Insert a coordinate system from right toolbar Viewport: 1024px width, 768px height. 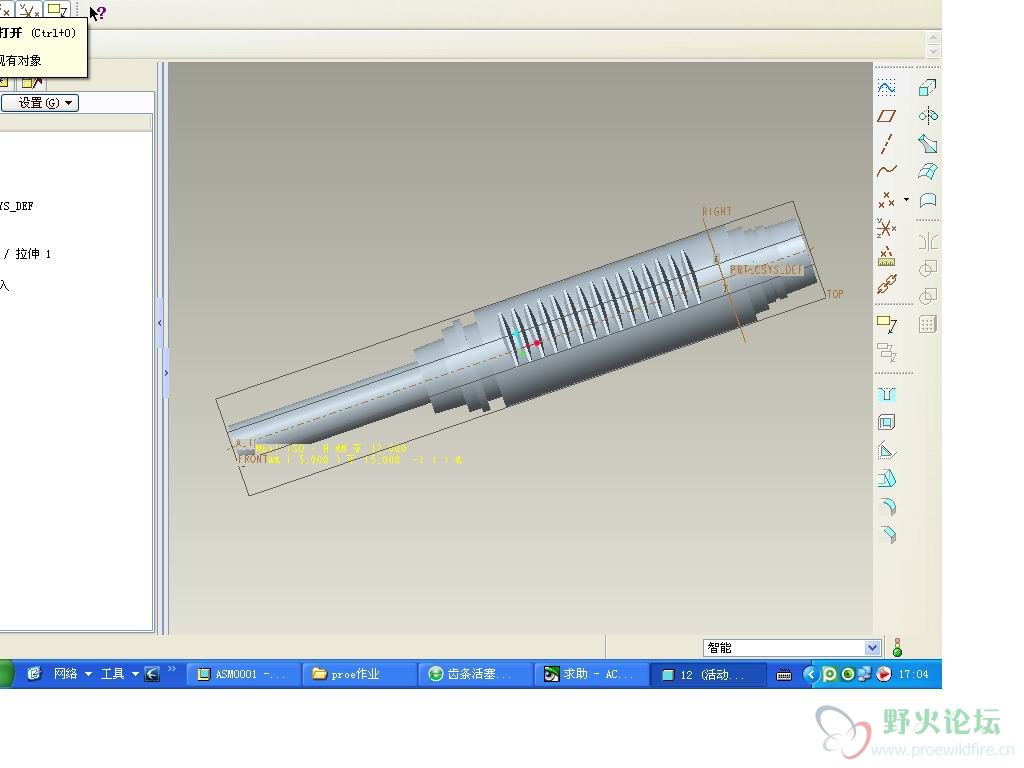point(886,228)
